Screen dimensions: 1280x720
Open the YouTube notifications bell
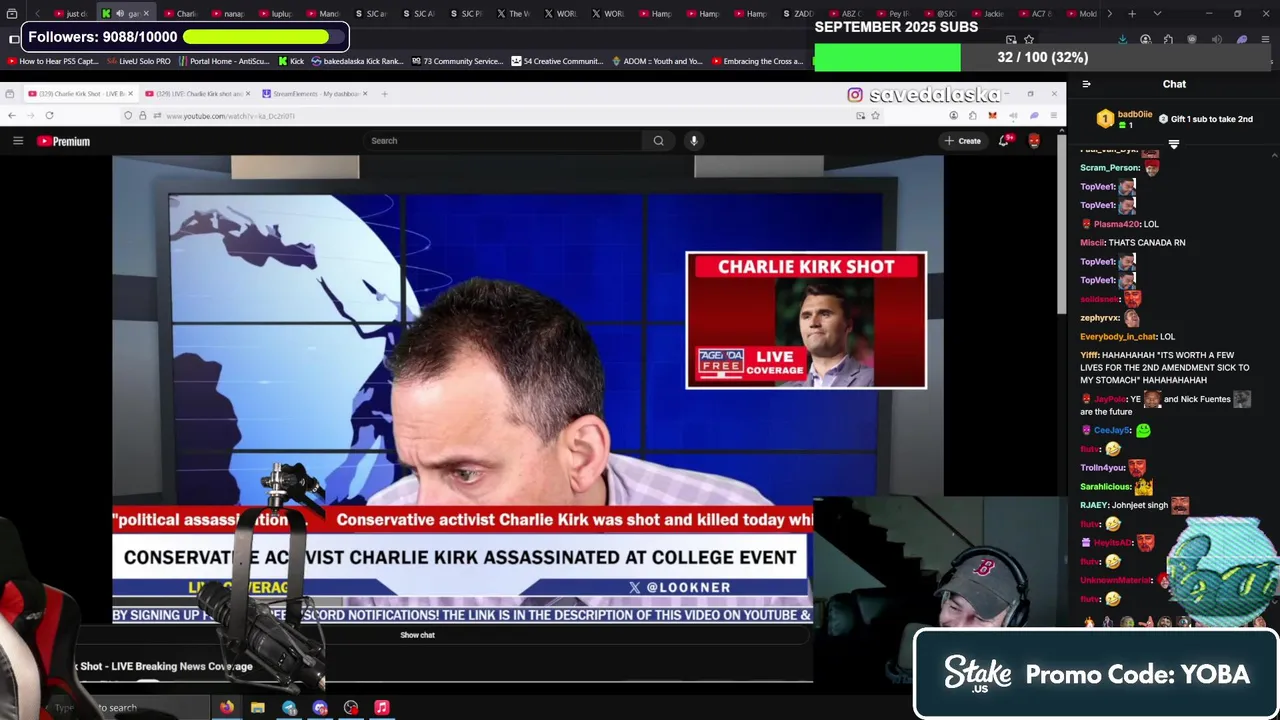pyautogui.click(x=1004, y=141)
